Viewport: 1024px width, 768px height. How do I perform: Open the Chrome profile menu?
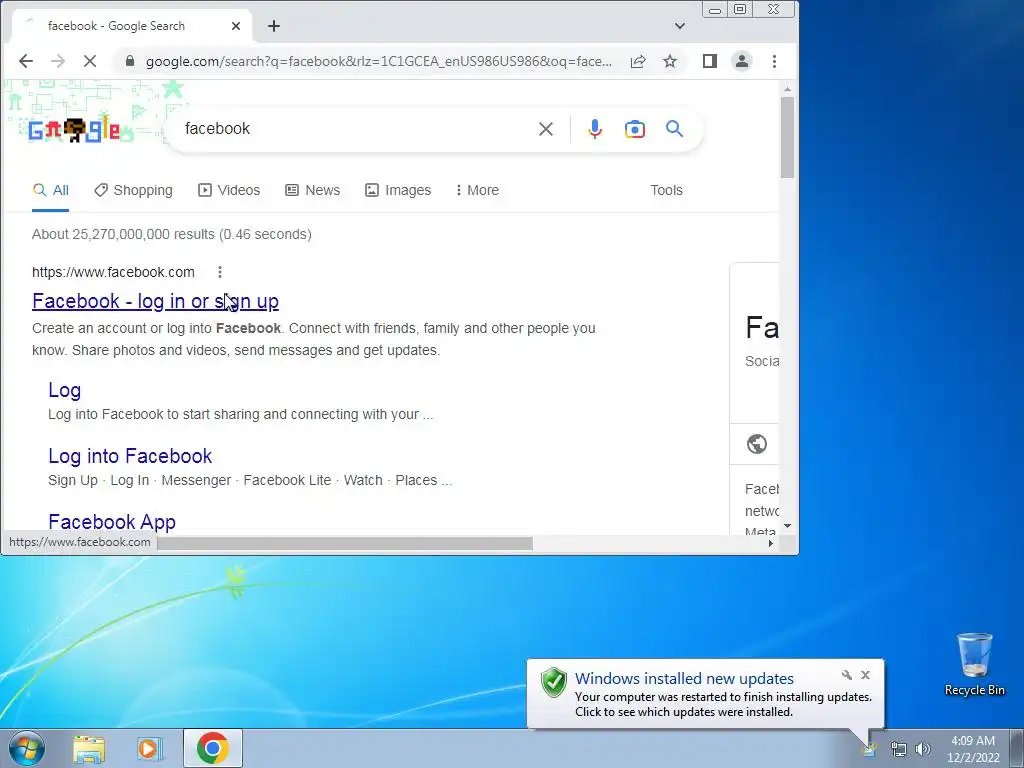[742, 61]
